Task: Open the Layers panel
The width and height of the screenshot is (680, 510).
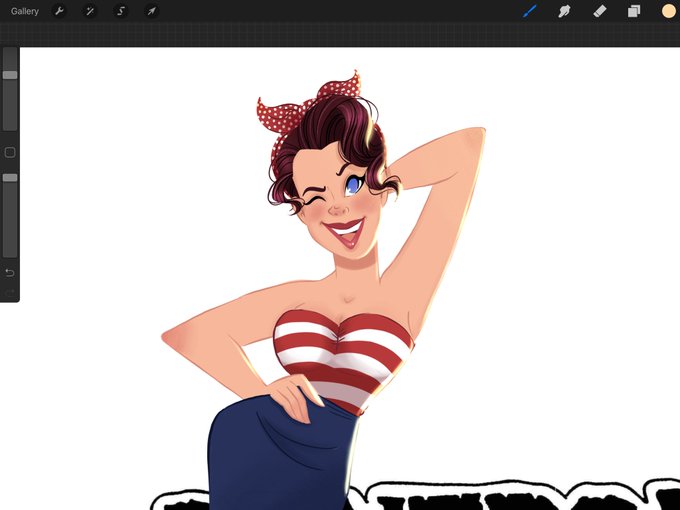Action: [634, 11]
